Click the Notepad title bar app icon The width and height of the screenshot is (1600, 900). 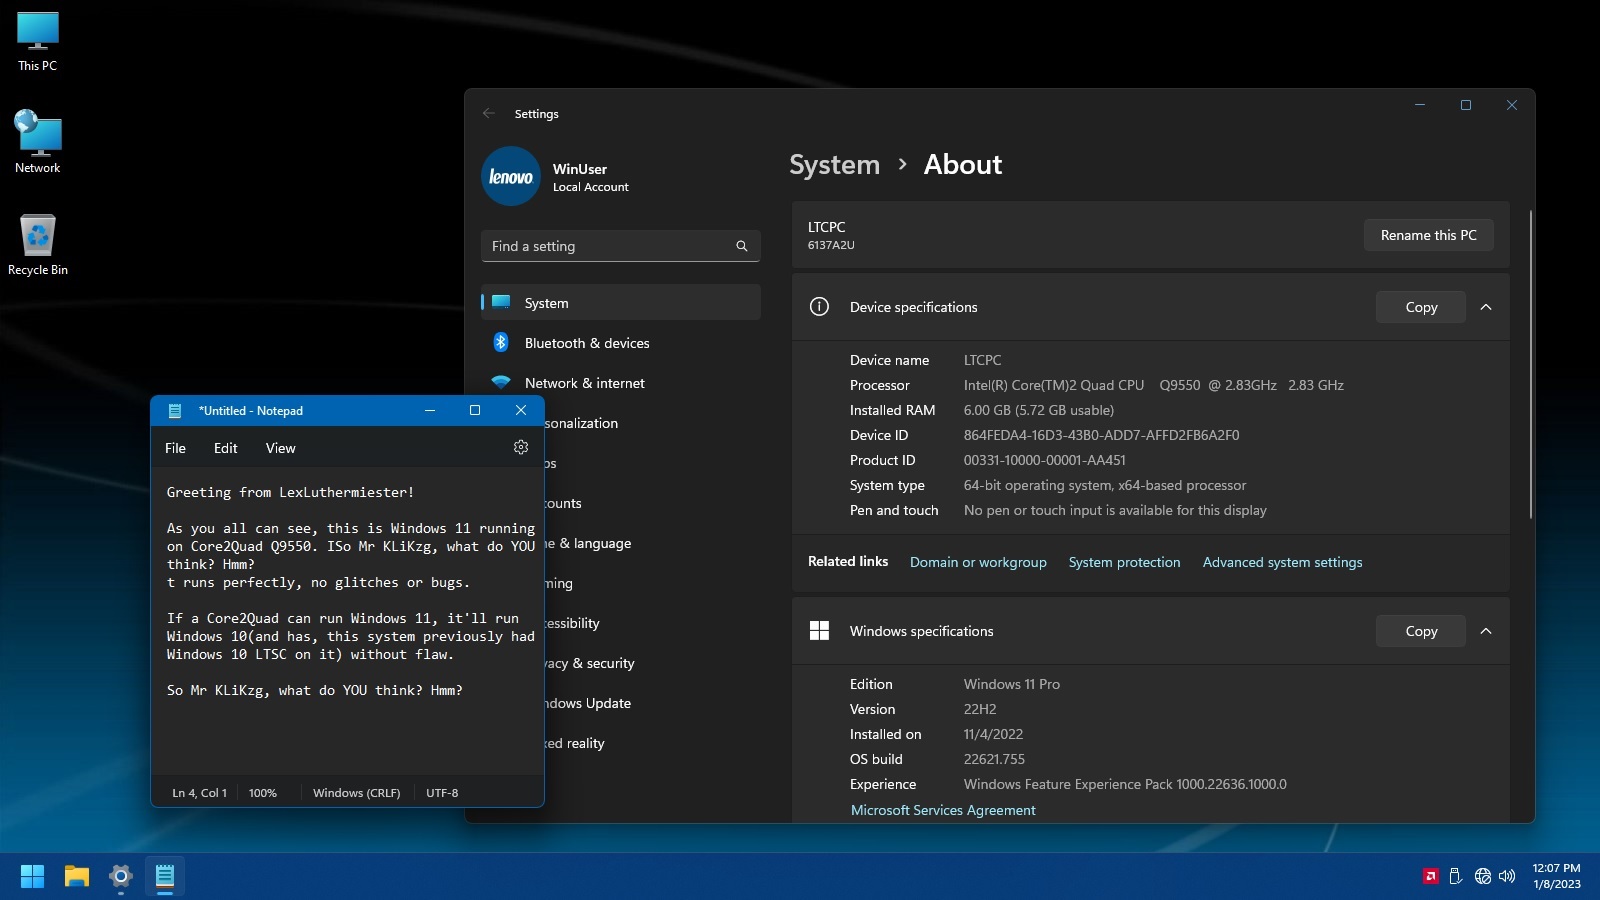pyautogui.click(x=175, y=410)
